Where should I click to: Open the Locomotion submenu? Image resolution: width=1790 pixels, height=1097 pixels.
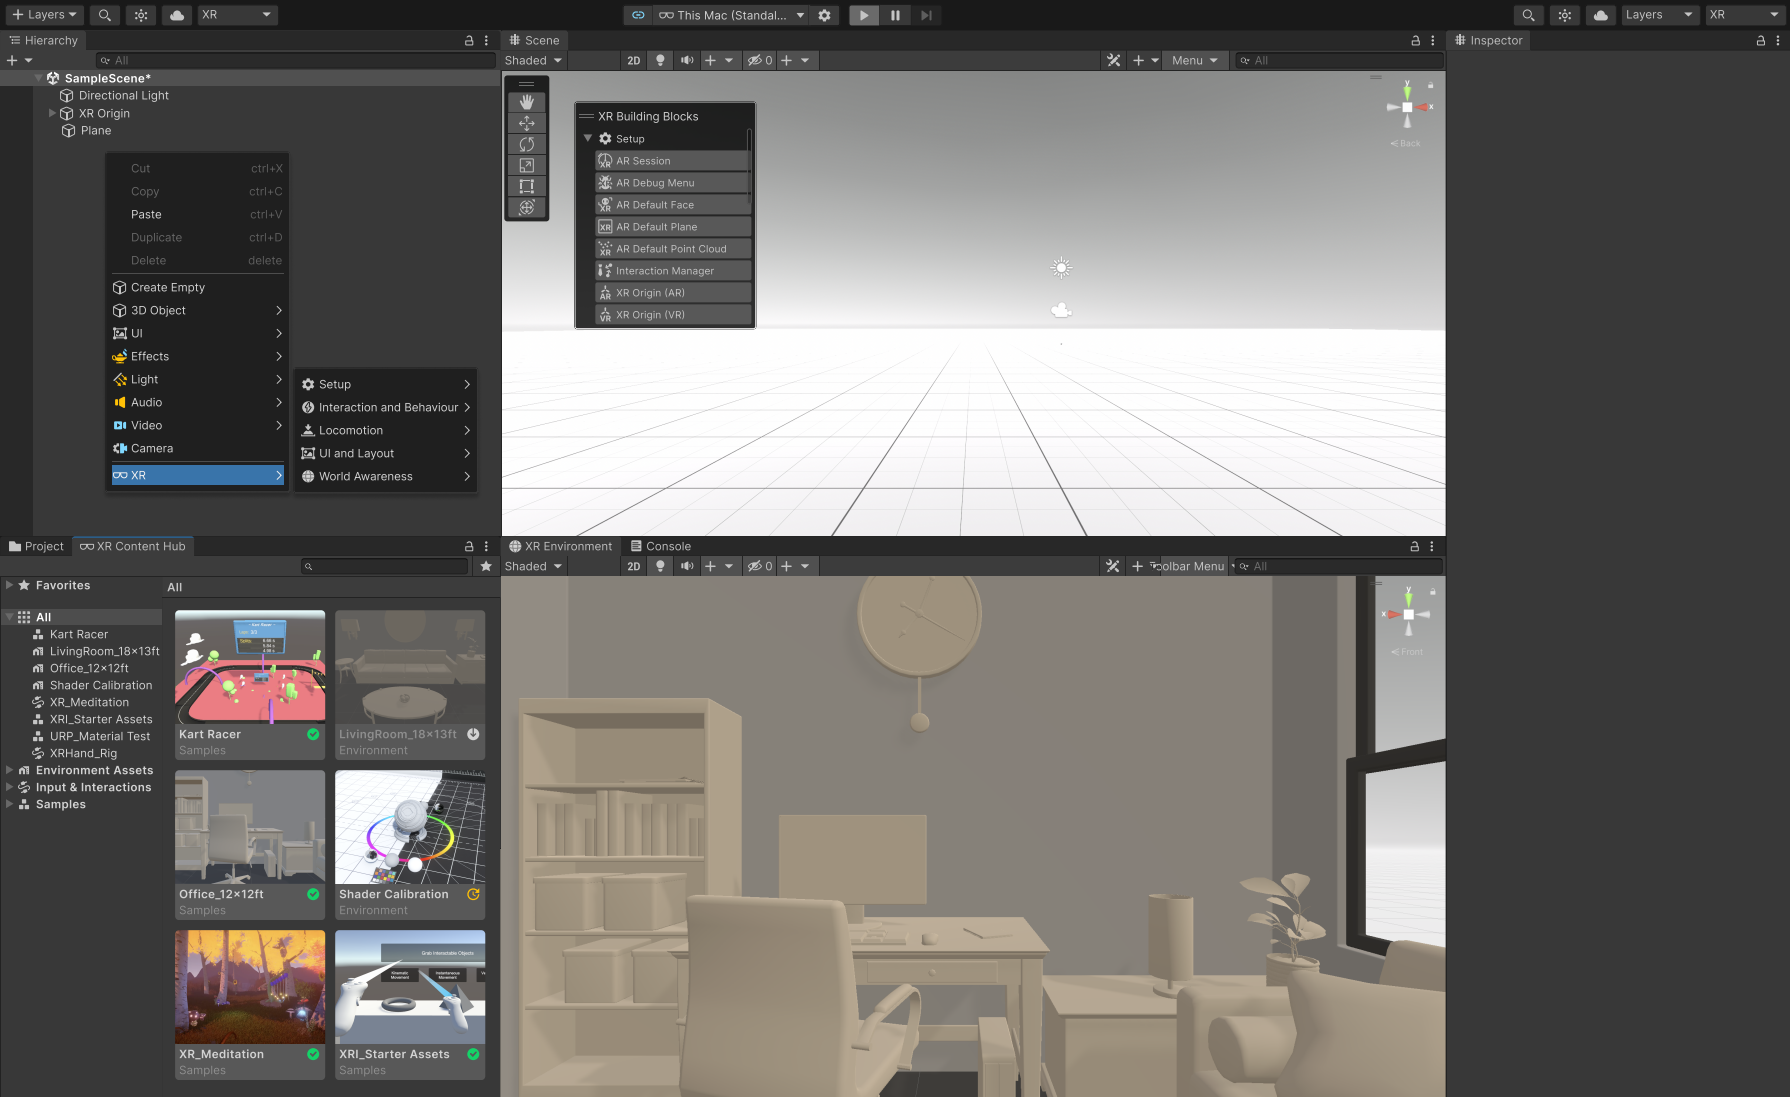pyautogui.click(x=385, y=430)
